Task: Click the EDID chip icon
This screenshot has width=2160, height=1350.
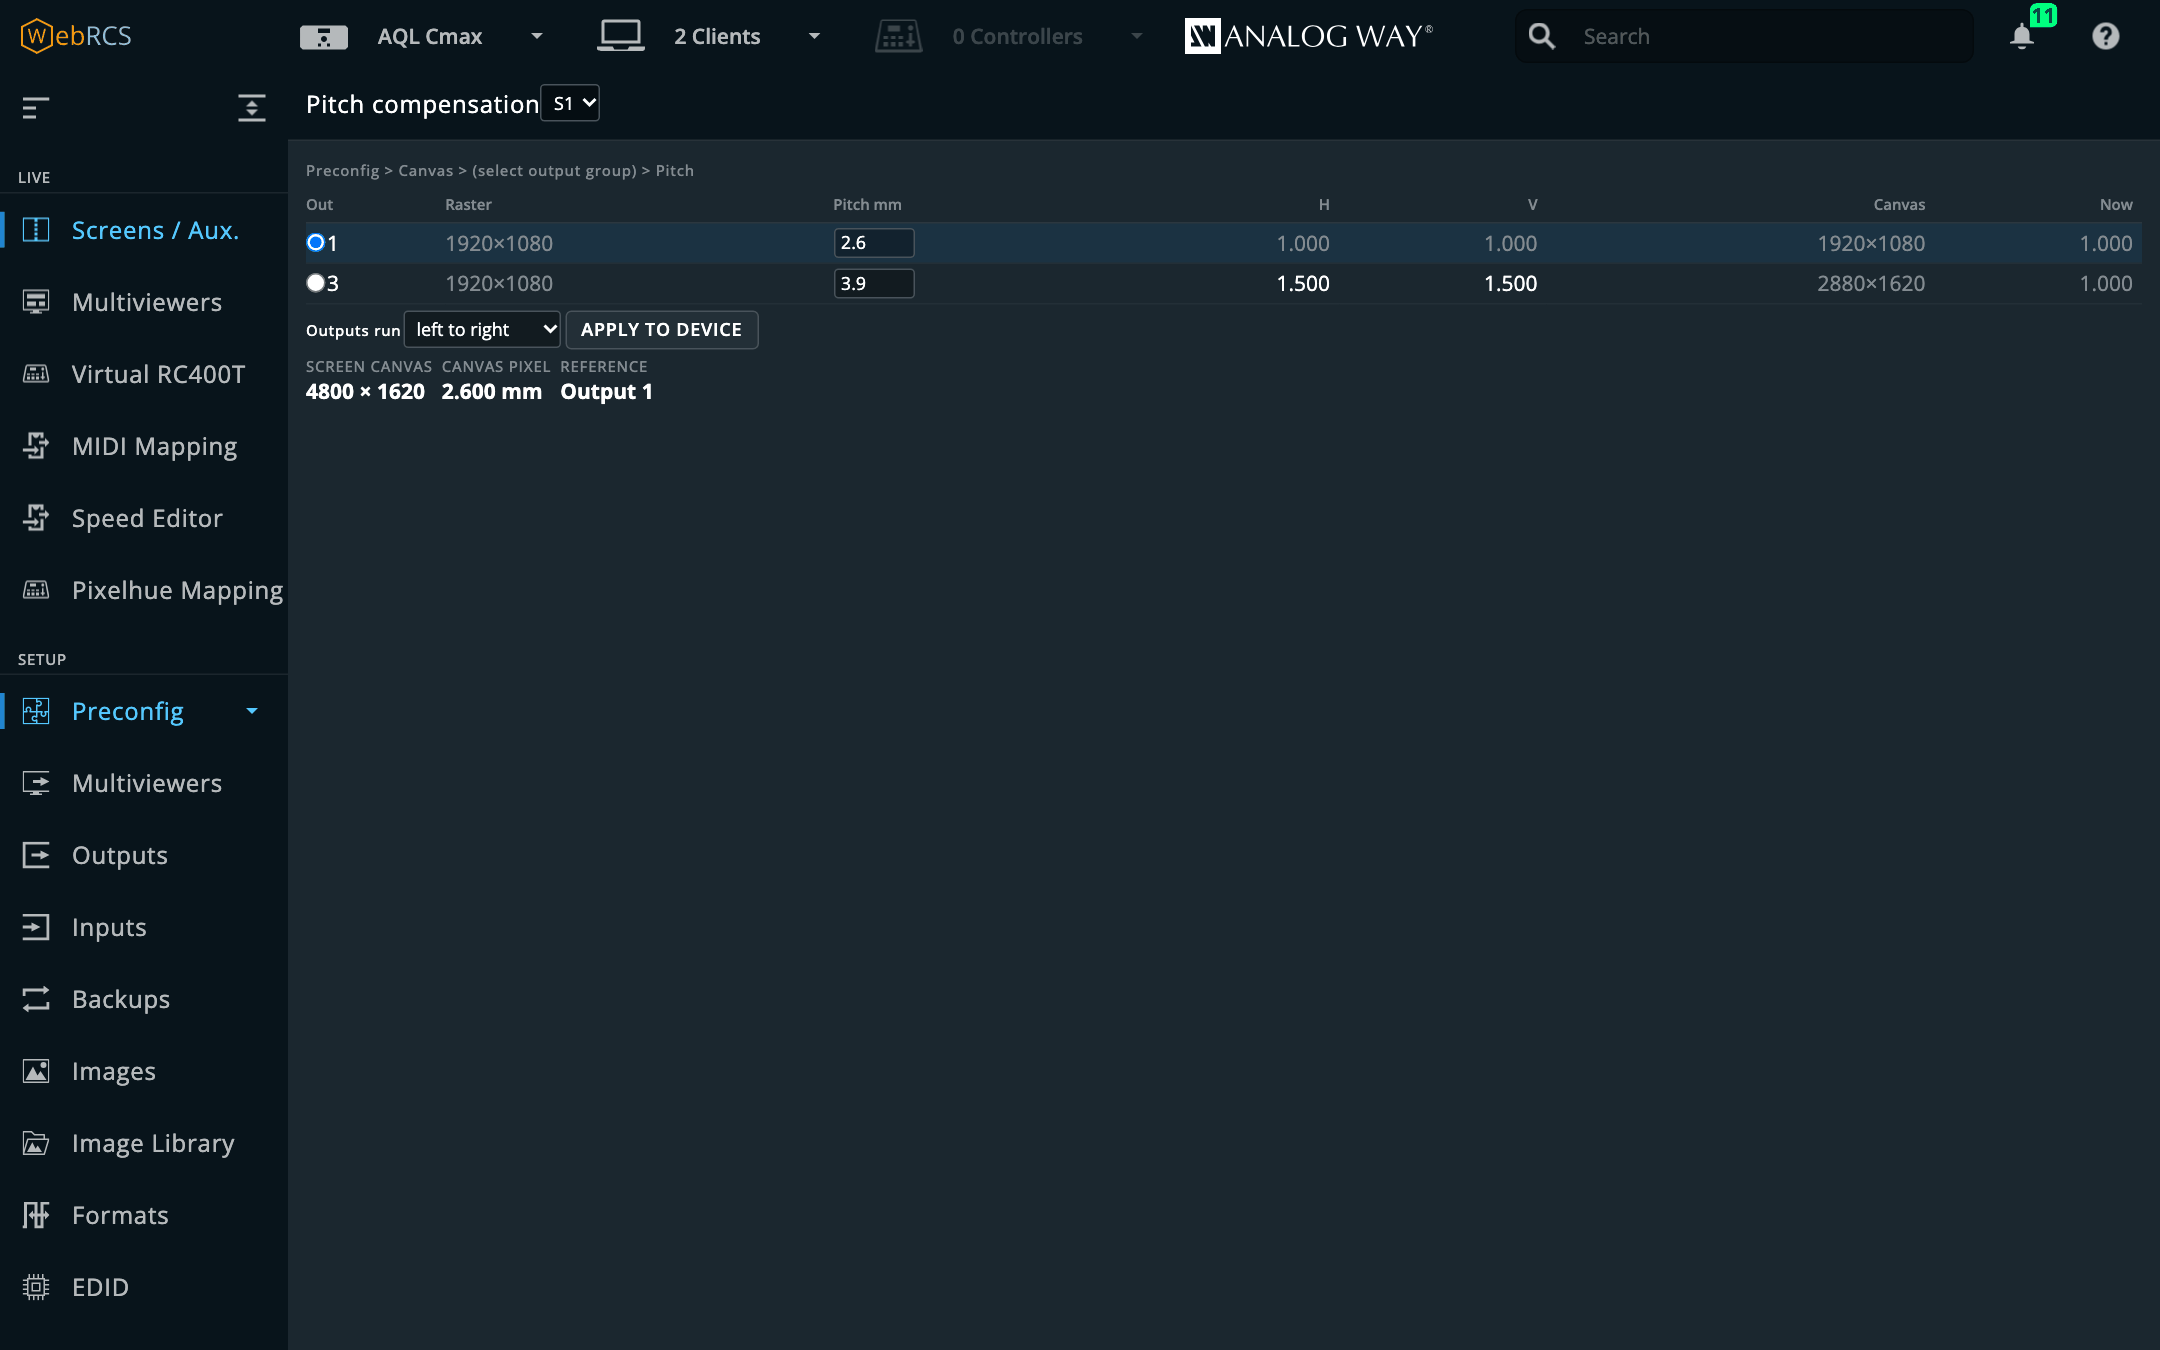Action: click(36, 1287)
